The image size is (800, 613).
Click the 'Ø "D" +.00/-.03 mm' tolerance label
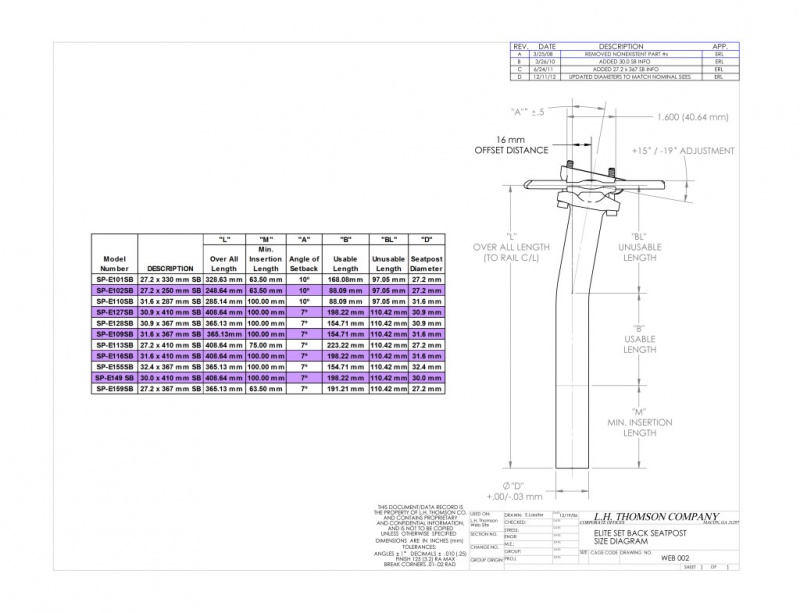[514, 491]
